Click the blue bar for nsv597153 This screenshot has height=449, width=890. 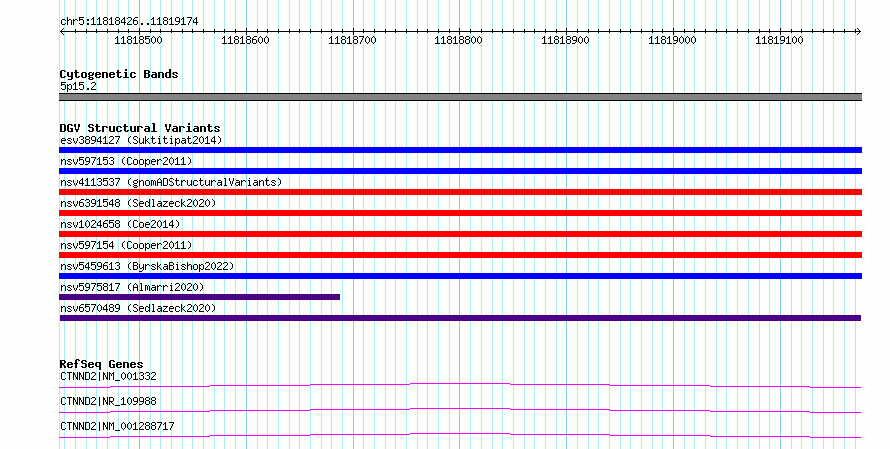pos(460,171)
